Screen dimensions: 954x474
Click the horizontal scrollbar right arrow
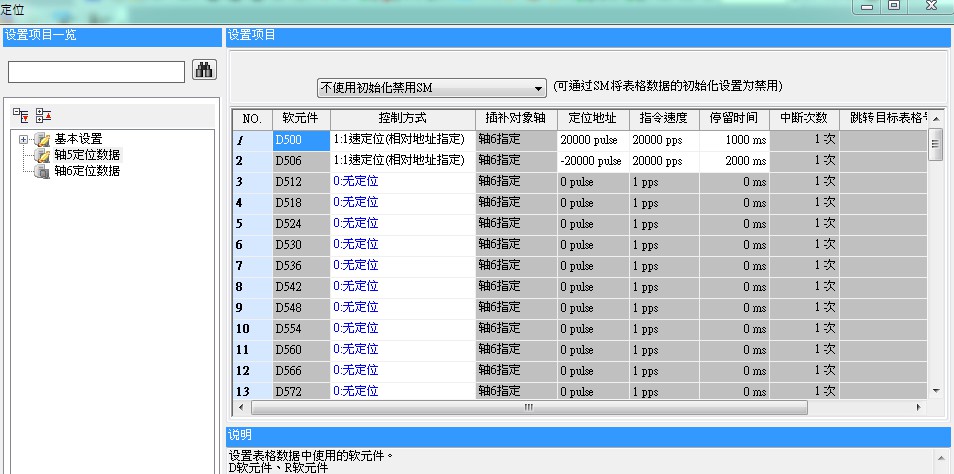pos(918,408)
